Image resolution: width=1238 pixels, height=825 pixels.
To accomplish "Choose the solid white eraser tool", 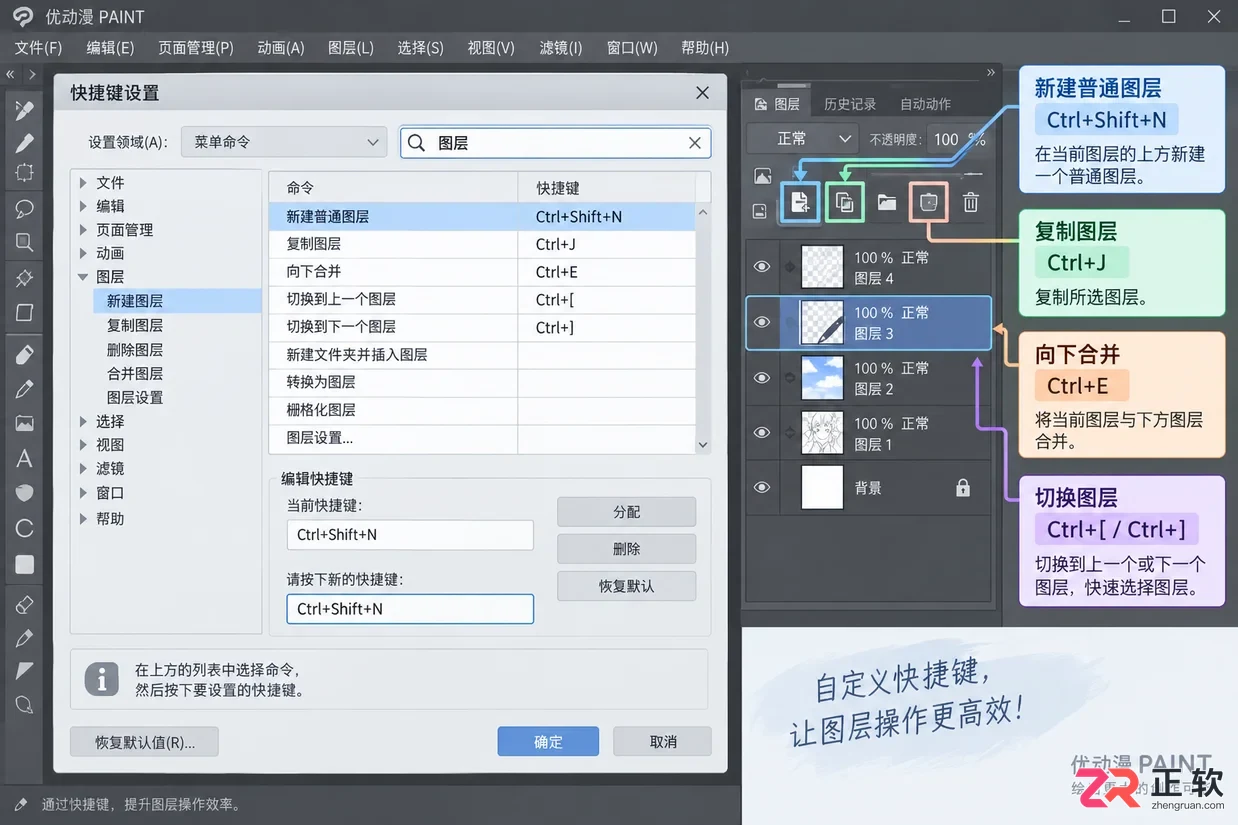I will pyautogui.click(x=24, y=354).
